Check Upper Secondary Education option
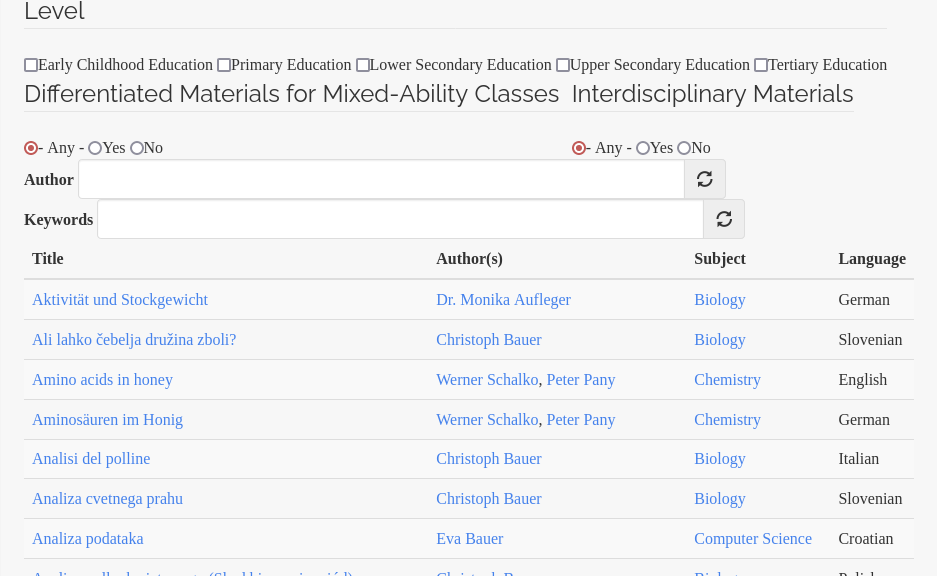This screenshot has height=576, width=937. (x=563, y=65)
